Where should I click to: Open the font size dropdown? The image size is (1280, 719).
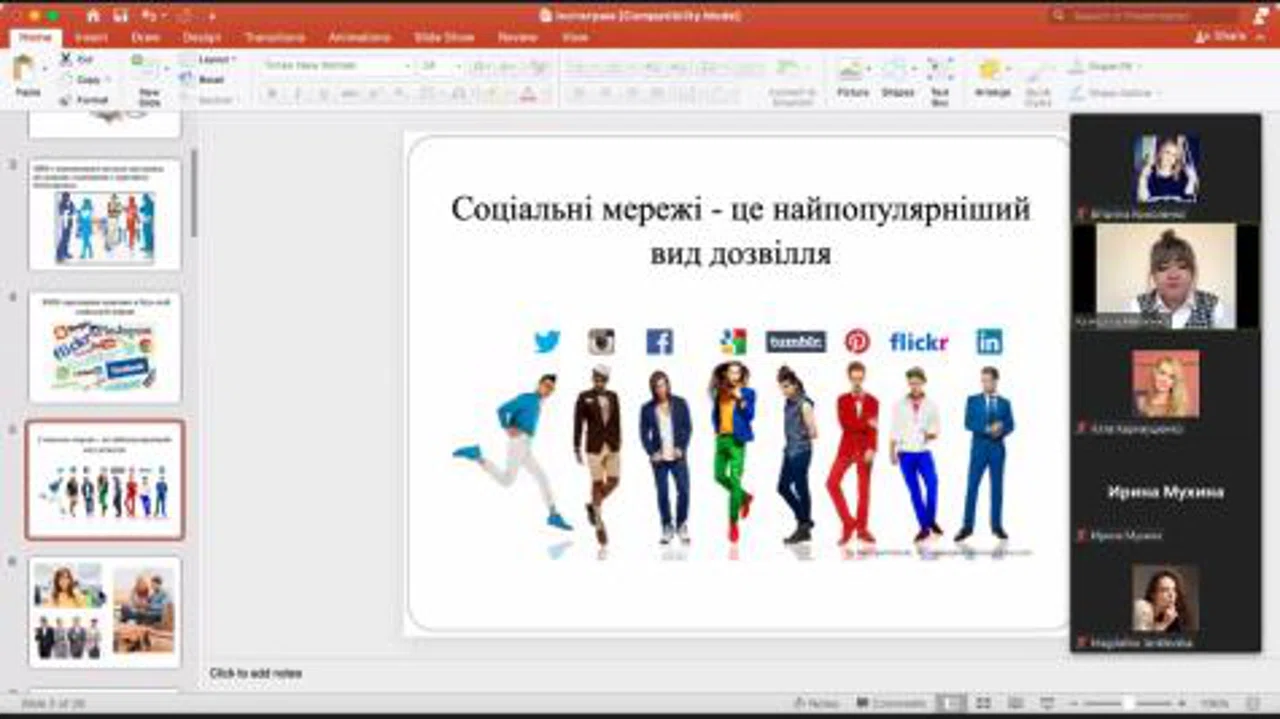coord(458,66)
